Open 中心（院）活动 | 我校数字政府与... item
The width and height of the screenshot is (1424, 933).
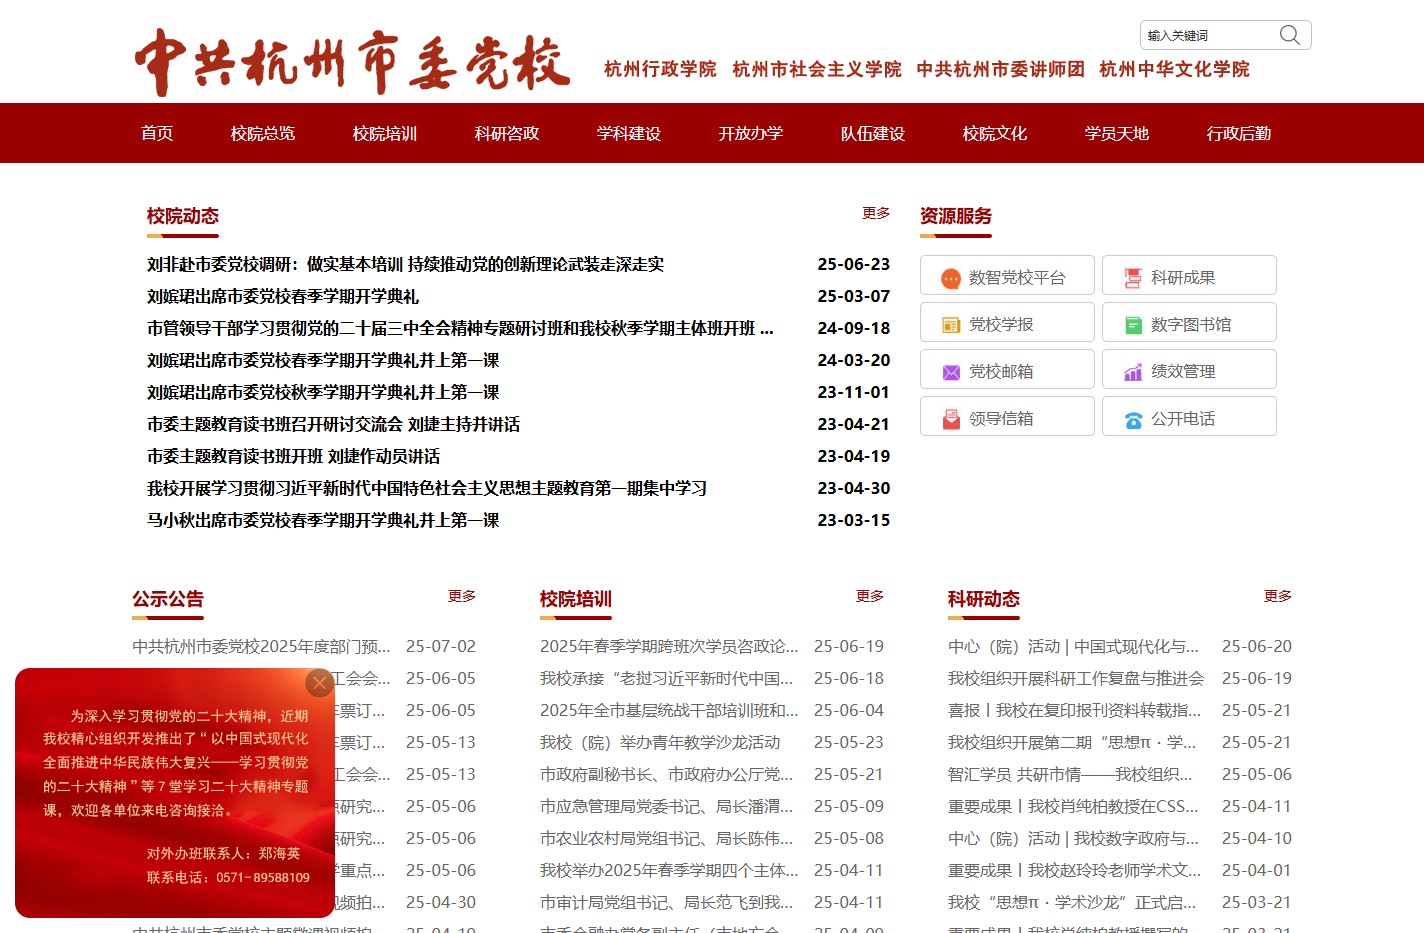click(x=1073, y=838)
